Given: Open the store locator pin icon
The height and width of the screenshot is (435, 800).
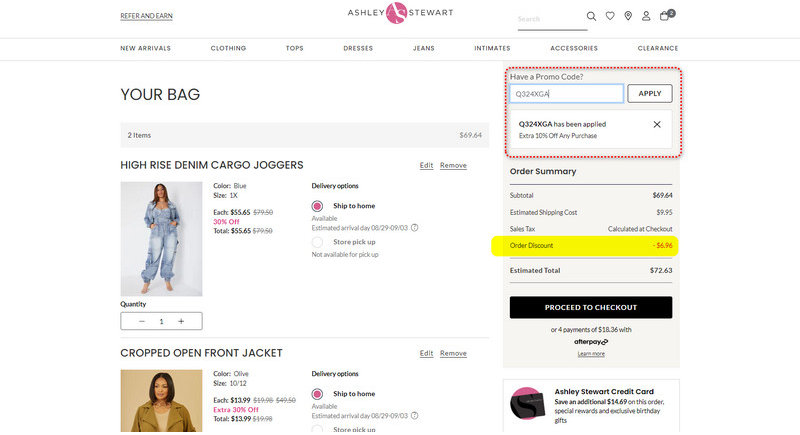Looking at the screenshot, I should tap(627, 16).
